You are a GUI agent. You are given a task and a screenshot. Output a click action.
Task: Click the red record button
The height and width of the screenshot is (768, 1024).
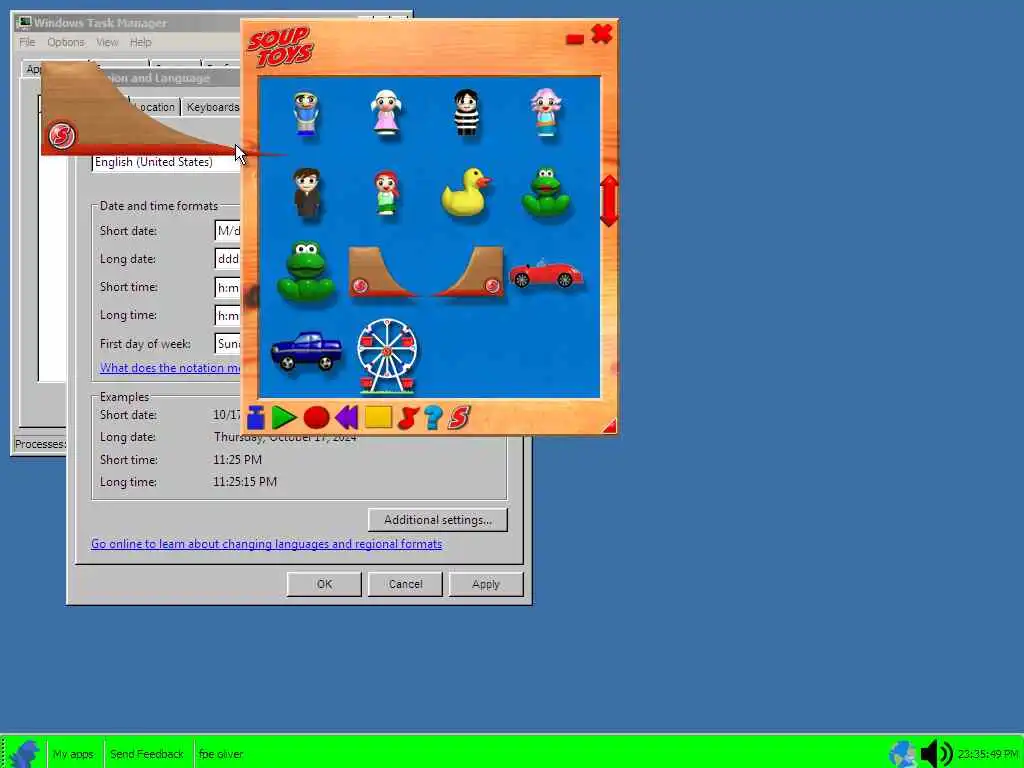317,417
